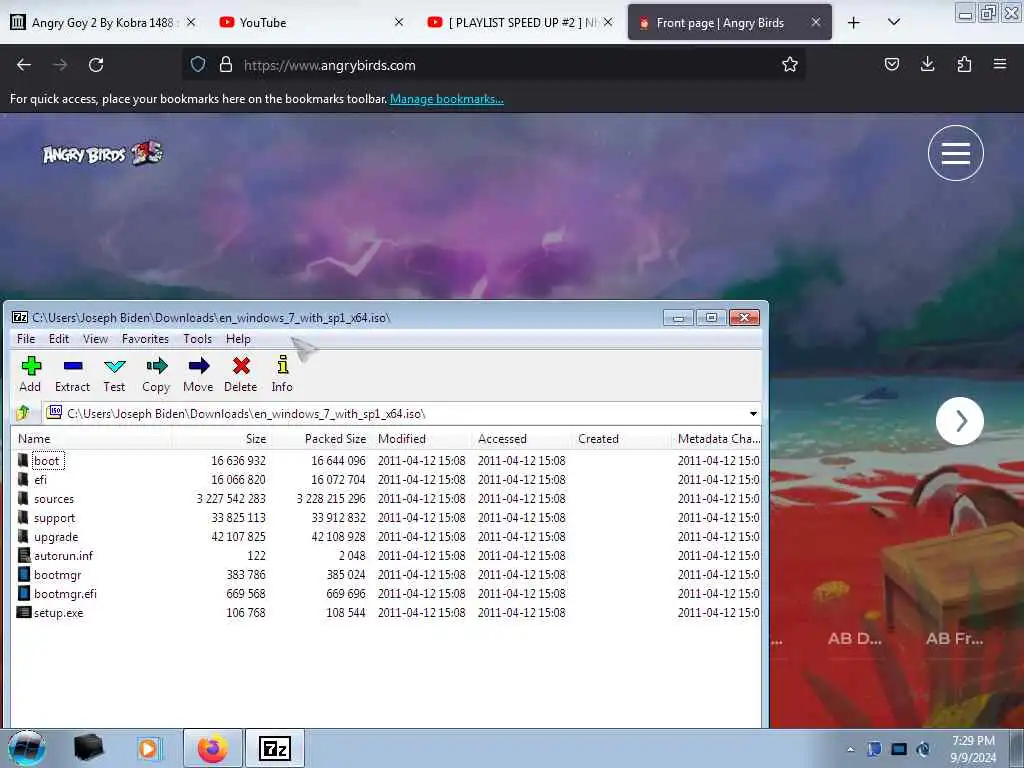Image resolution: width=1024 pixels, height=768 pixels.
Task: Switch to the YouTube browser tab
Action: pos(310,22)
